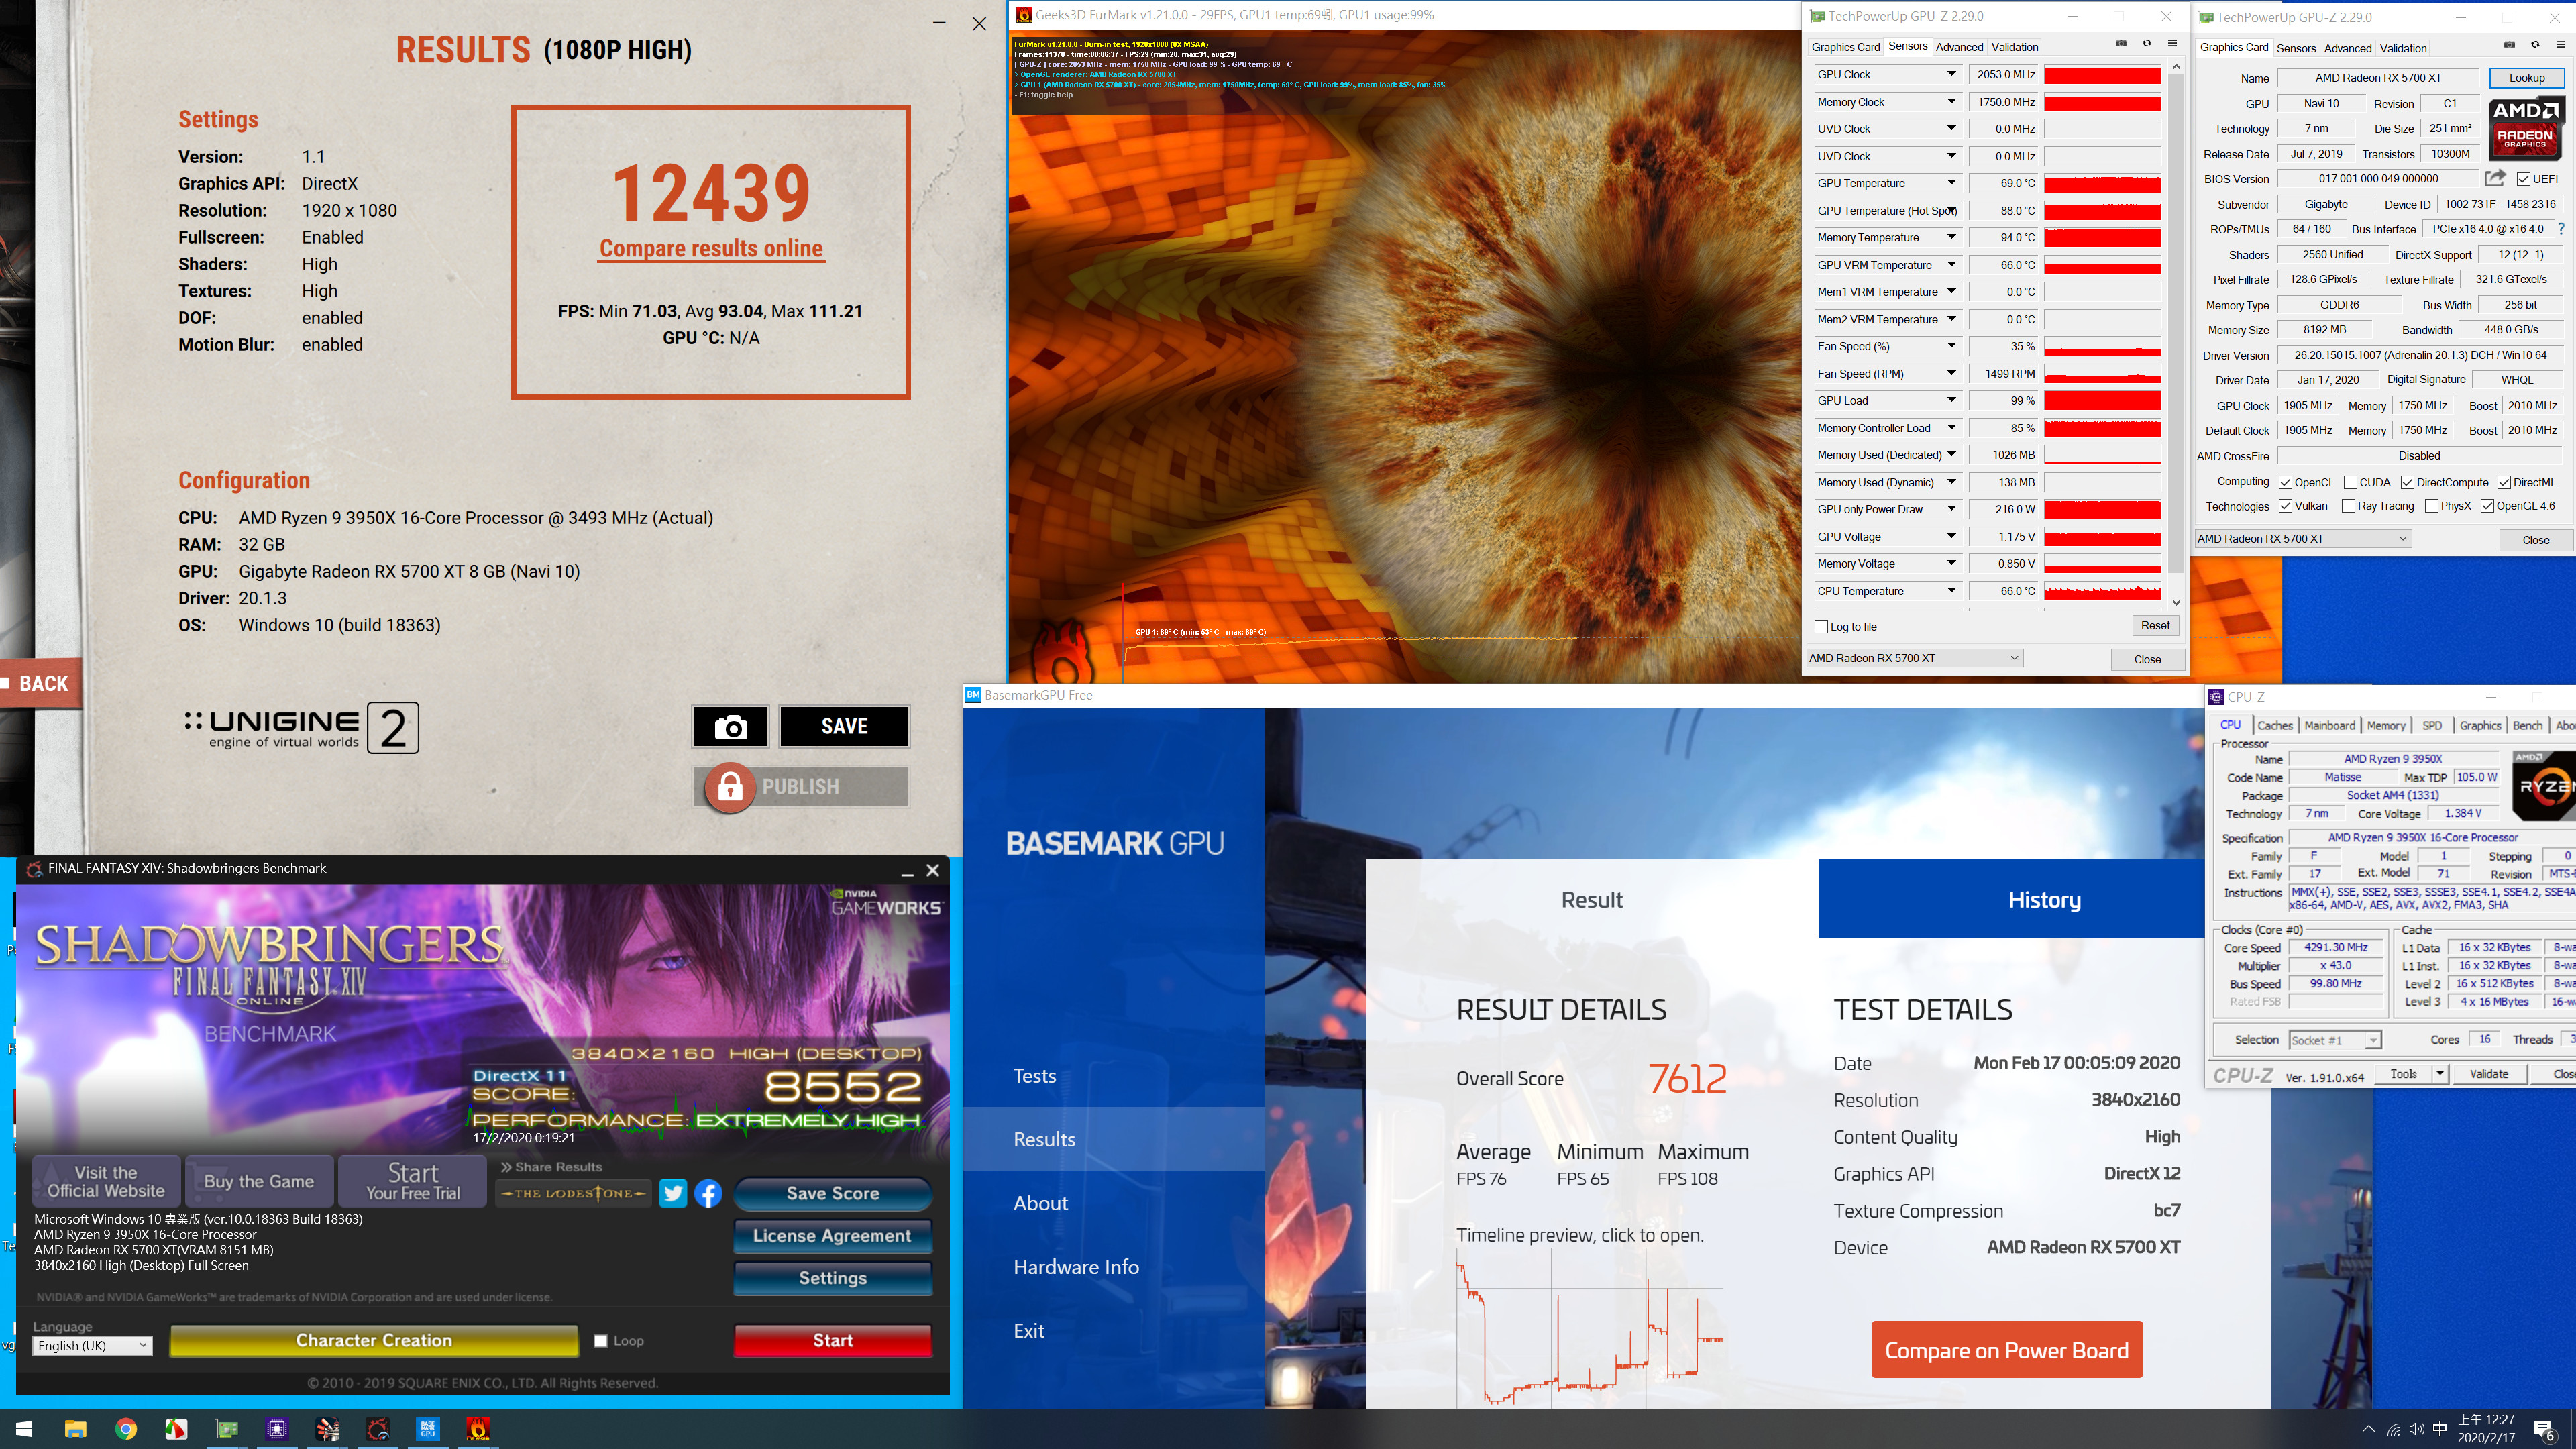The width and height of the screenshot is (2576, 1449).
Task: Open Basemark GPU taskbar icon
Action: click(x=428, y=1429)
